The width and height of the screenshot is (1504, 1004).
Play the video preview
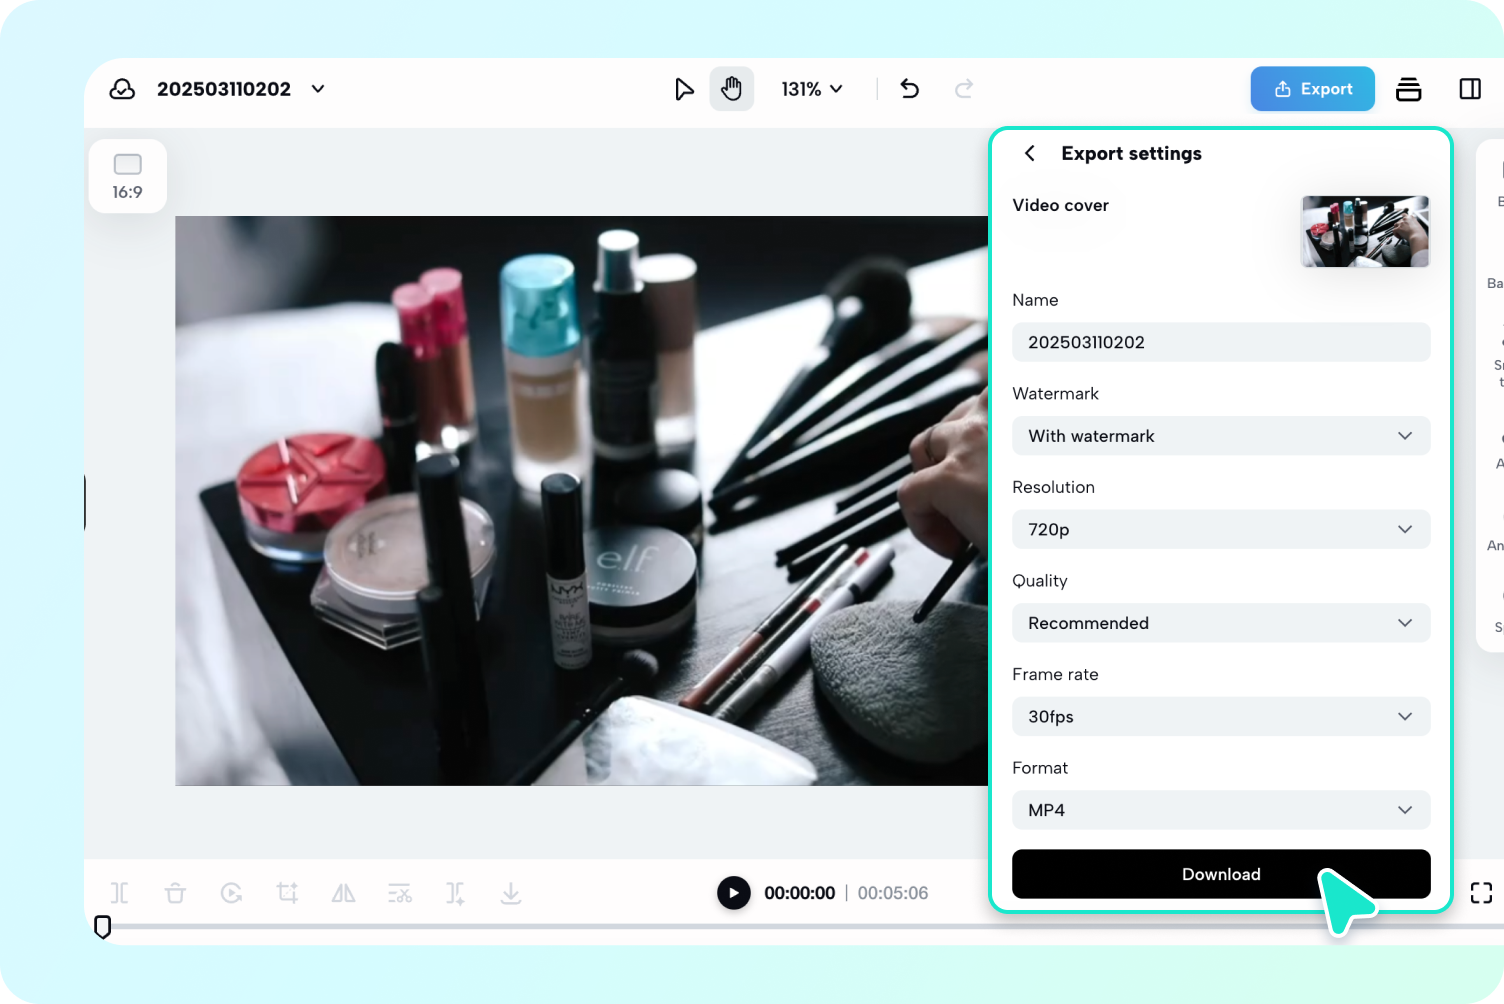coord(734,893)
